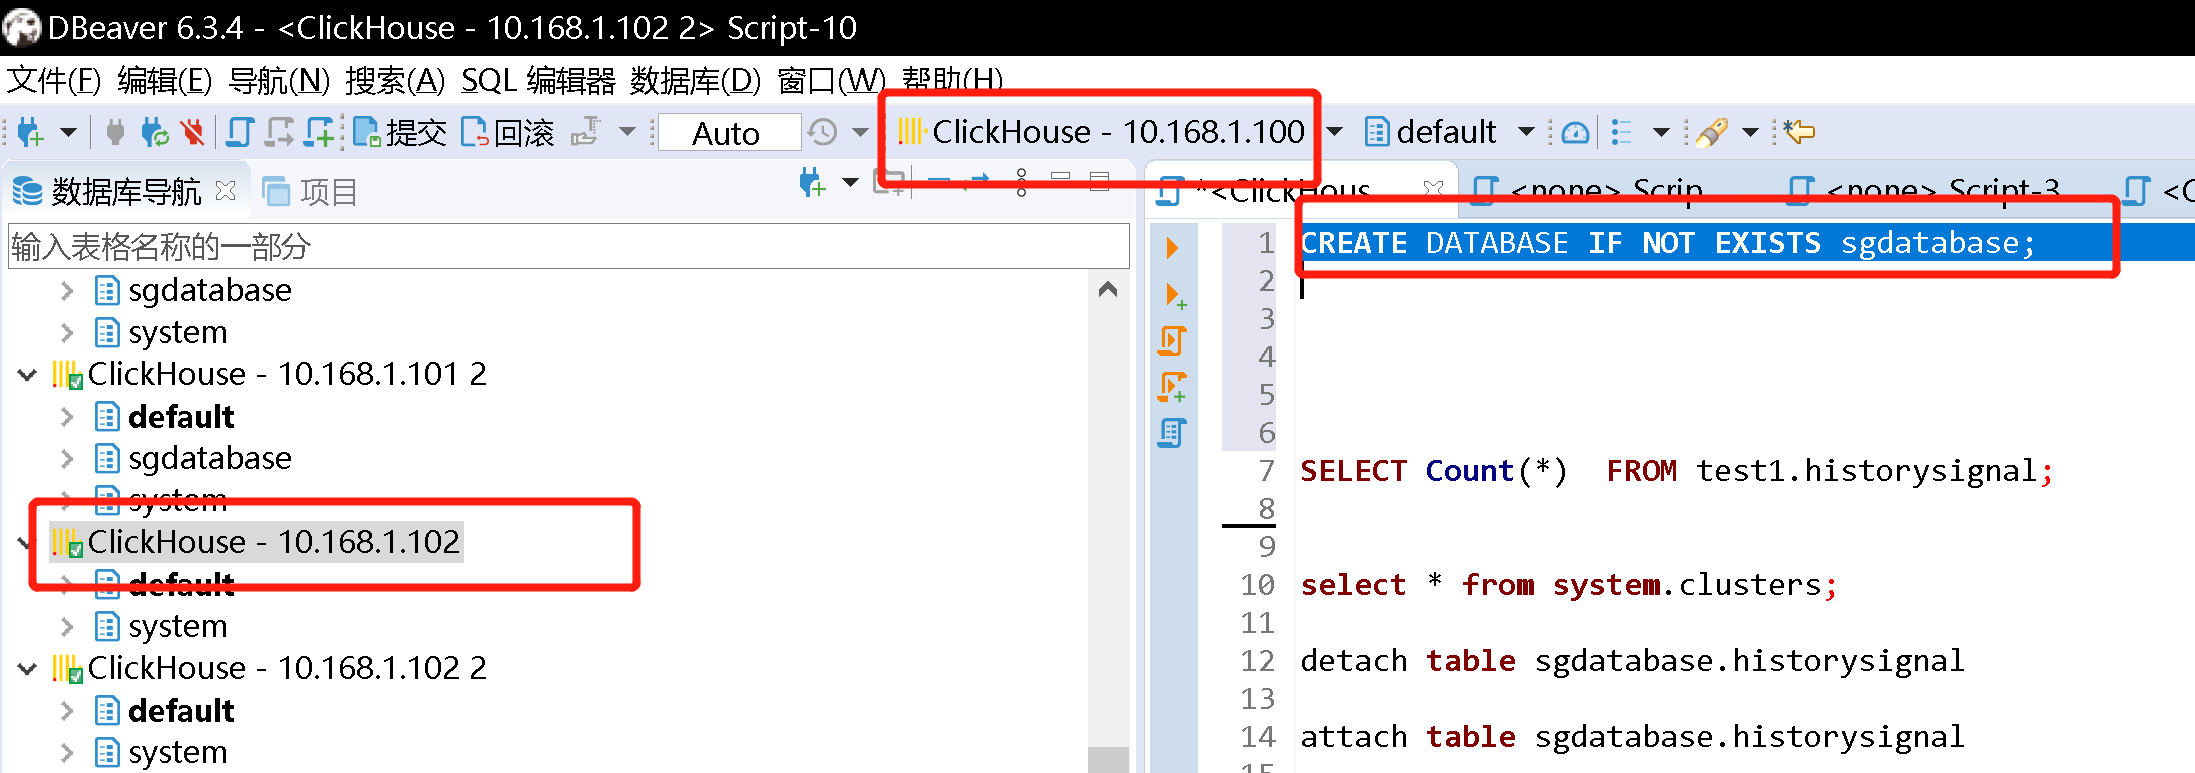Open the SQL 编辑器 menu
2195x773 pixels.
(x=538, y=80)
